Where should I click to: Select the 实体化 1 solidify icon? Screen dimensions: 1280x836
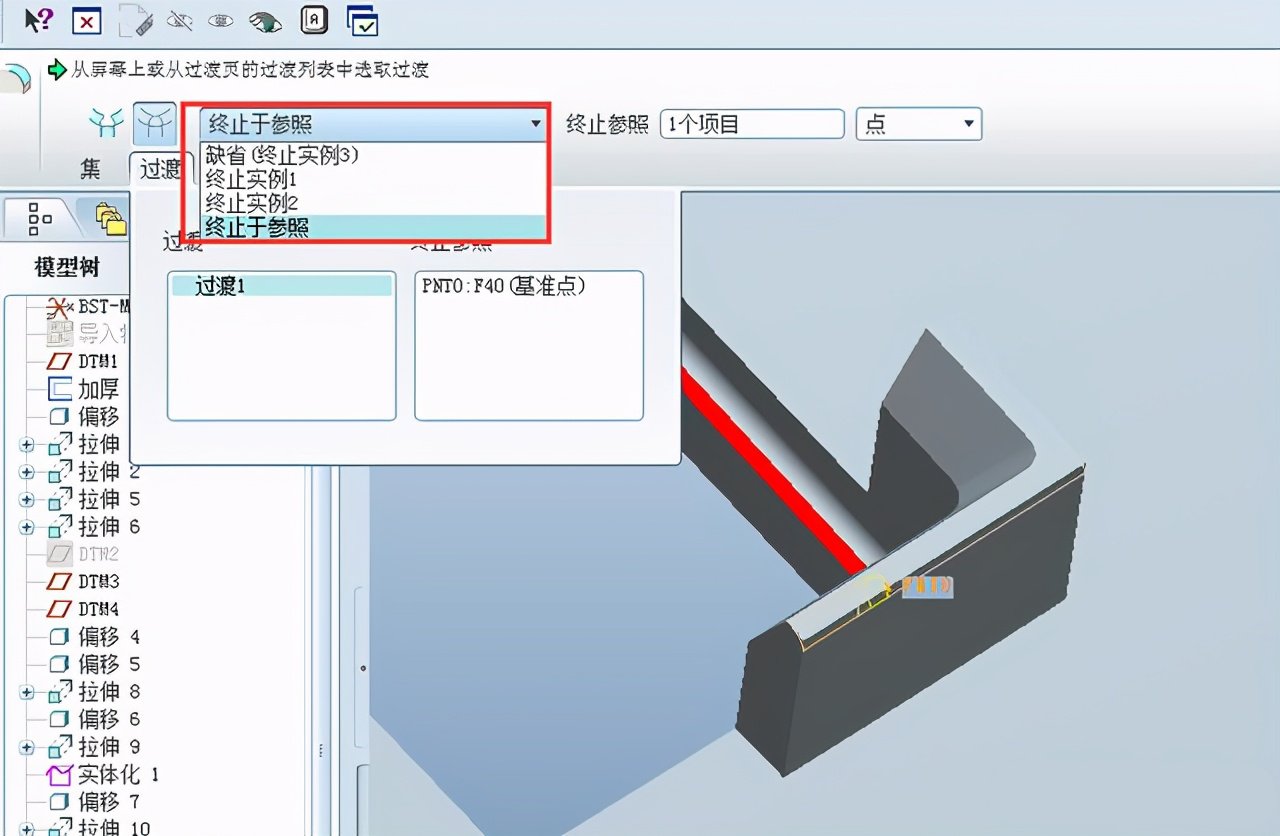click(x=60, y=775)
